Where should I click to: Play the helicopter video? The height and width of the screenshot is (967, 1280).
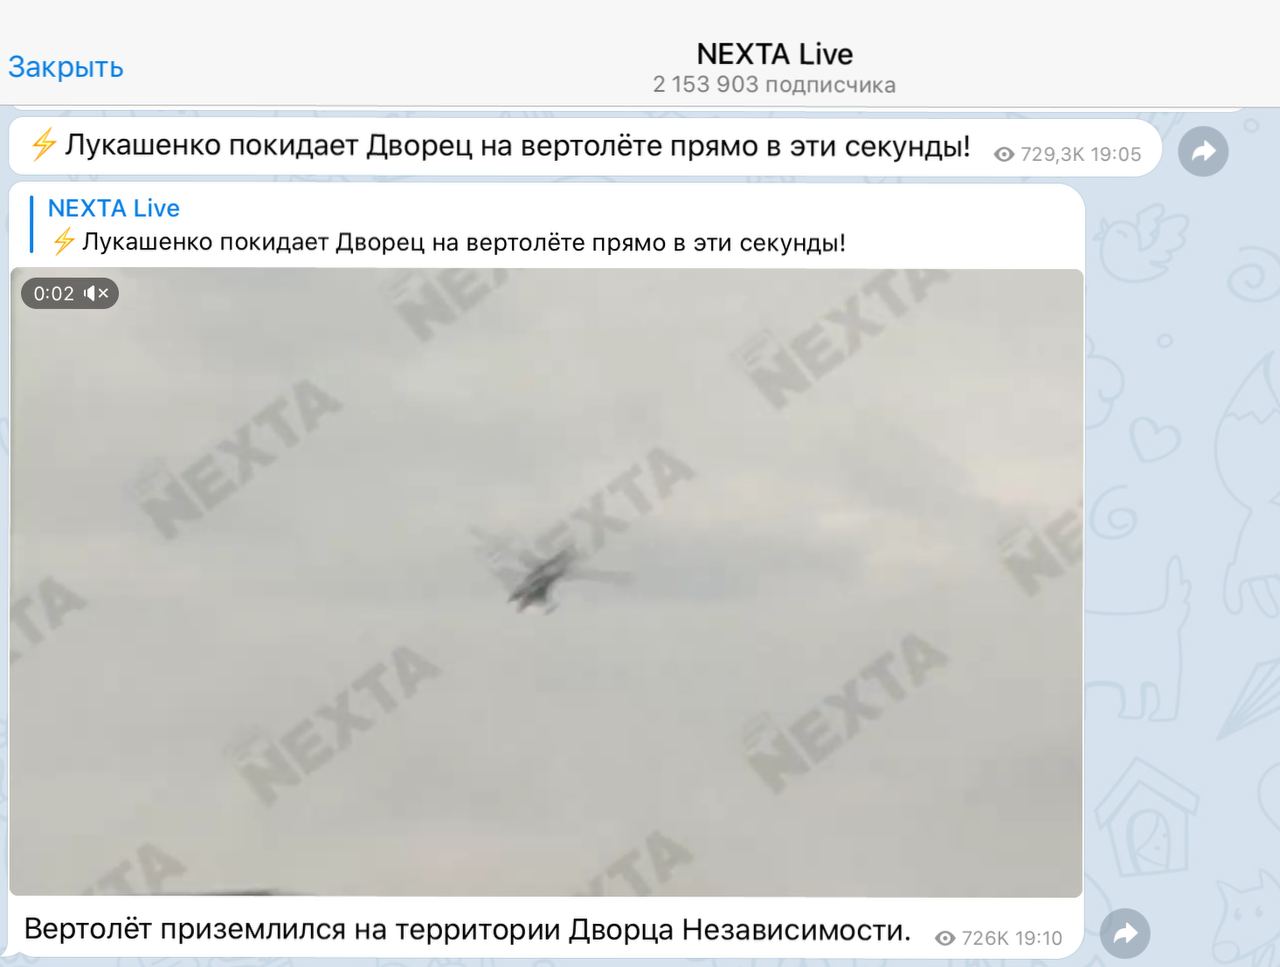tap(546, 582)
